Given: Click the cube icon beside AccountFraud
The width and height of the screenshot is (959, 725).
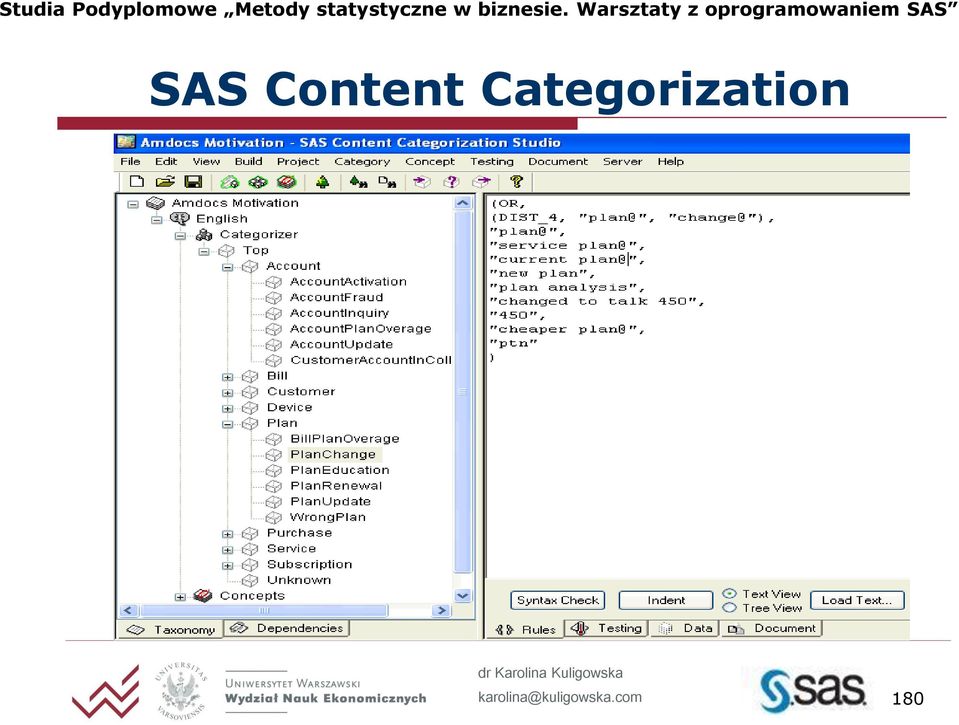Looking at the screenshot, I should (x=273, y=298).
